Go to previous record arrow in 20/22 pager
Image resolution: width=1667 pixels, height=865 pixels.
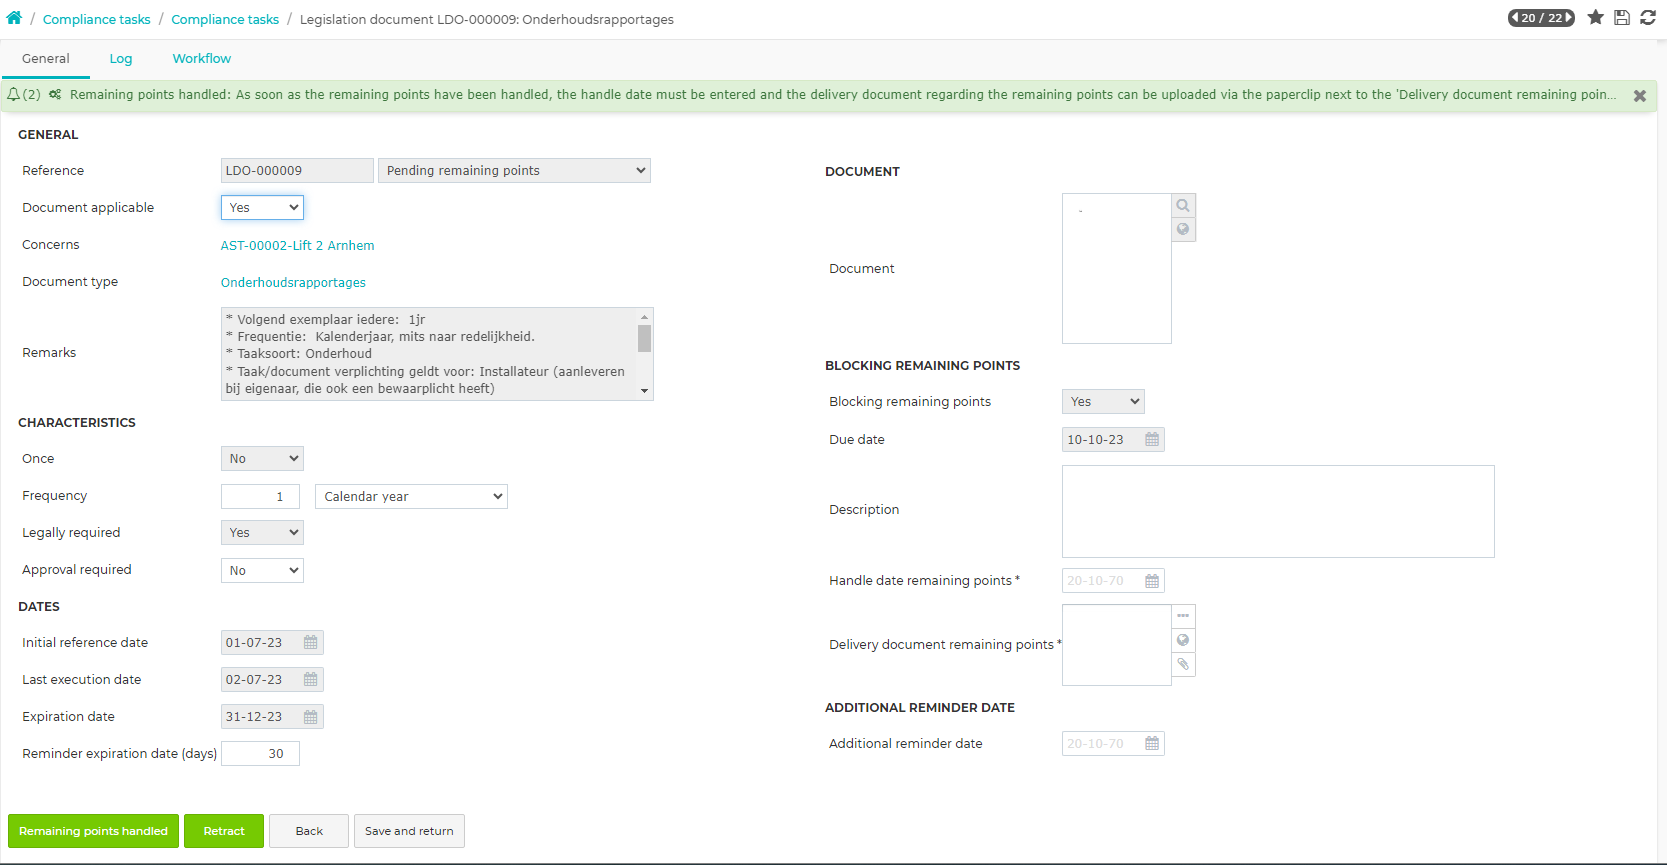(1516, 18)
